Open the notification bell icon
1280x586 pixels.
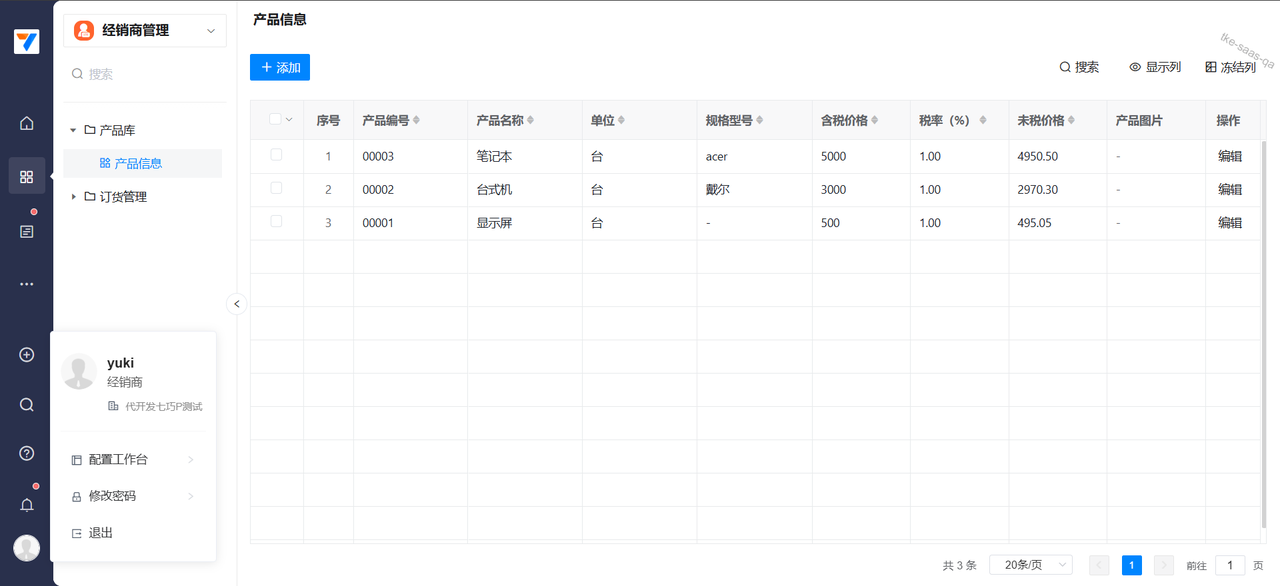coord(27,505)
